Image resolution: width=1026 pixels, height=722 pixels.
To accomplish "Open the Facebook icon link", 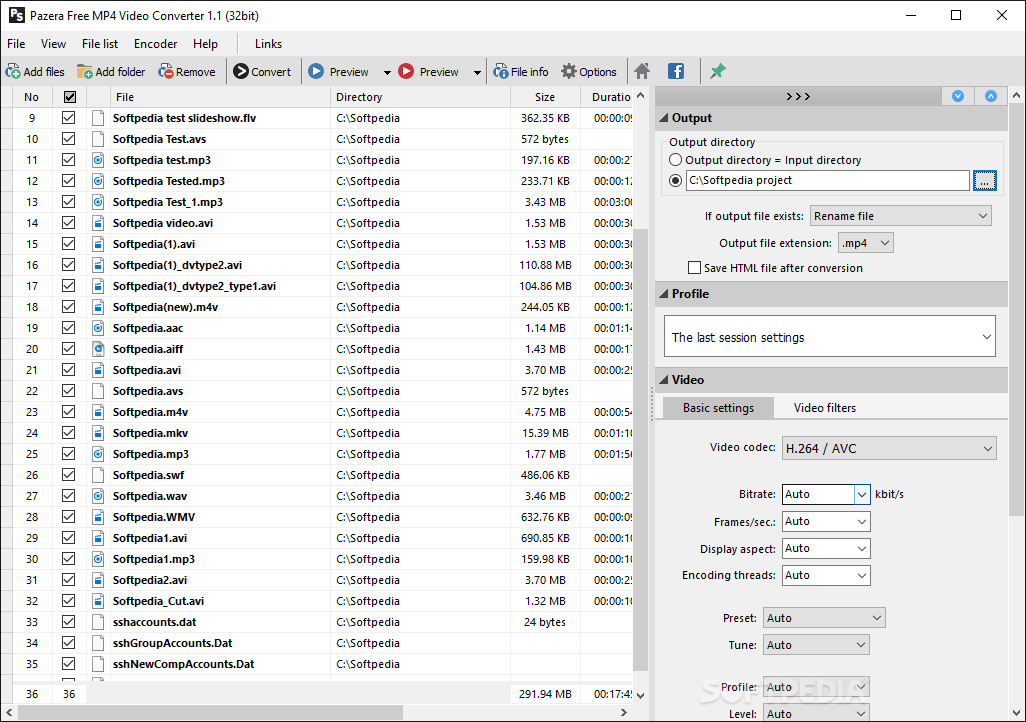I will point(676,71).
